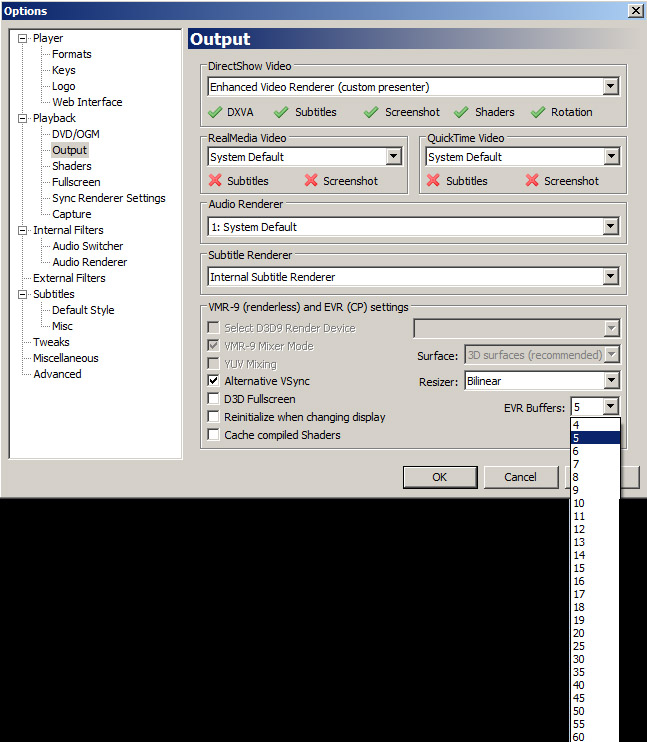Select Logo in the options tree

click(63, 87)
